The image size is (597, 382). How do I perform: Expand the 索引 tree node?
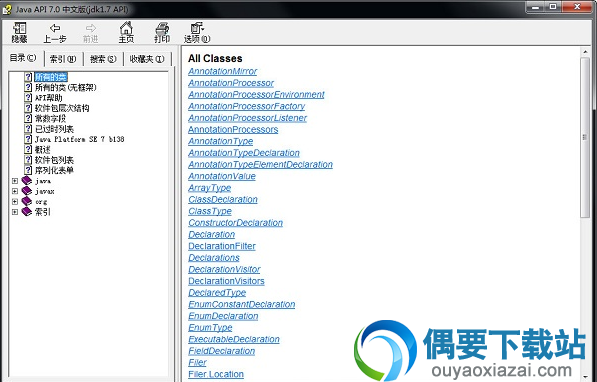15,212
